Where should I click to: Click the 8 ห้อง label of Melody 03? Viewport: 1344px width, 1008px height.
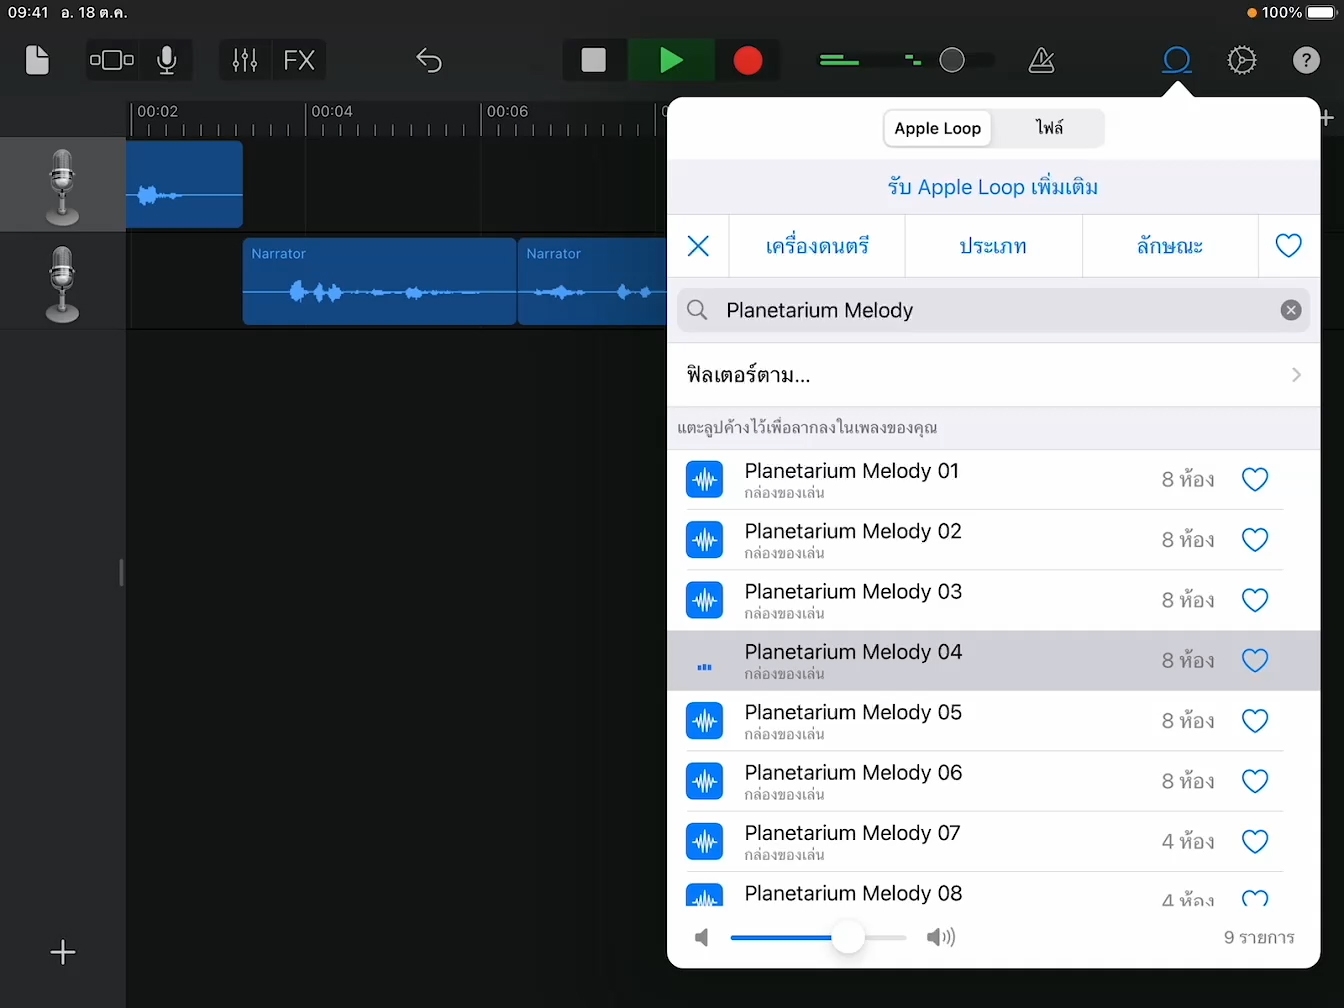1188,601
